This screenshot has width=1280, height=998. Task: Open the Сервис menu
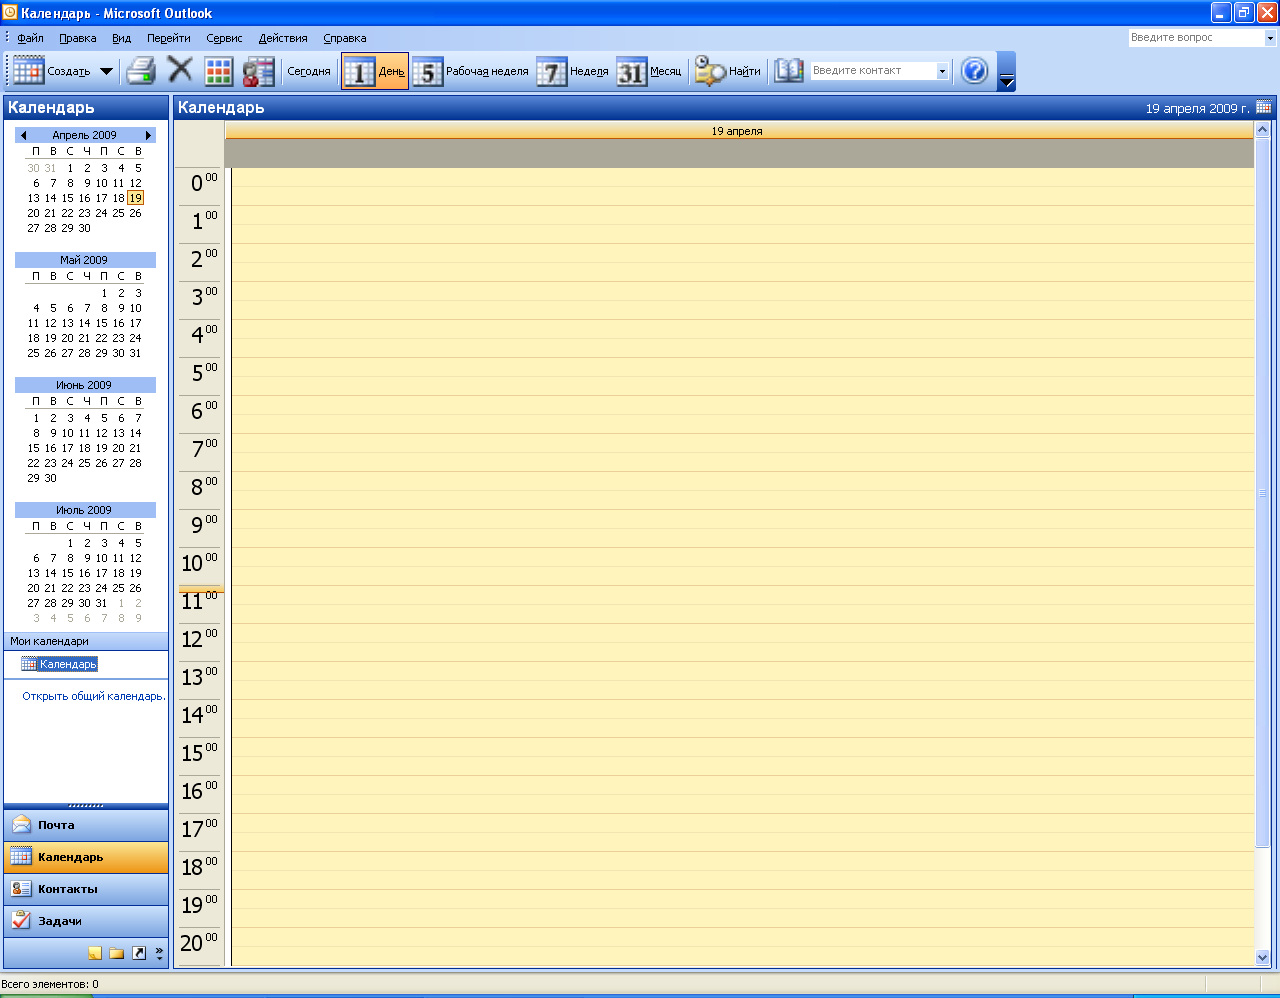(224, 38)
